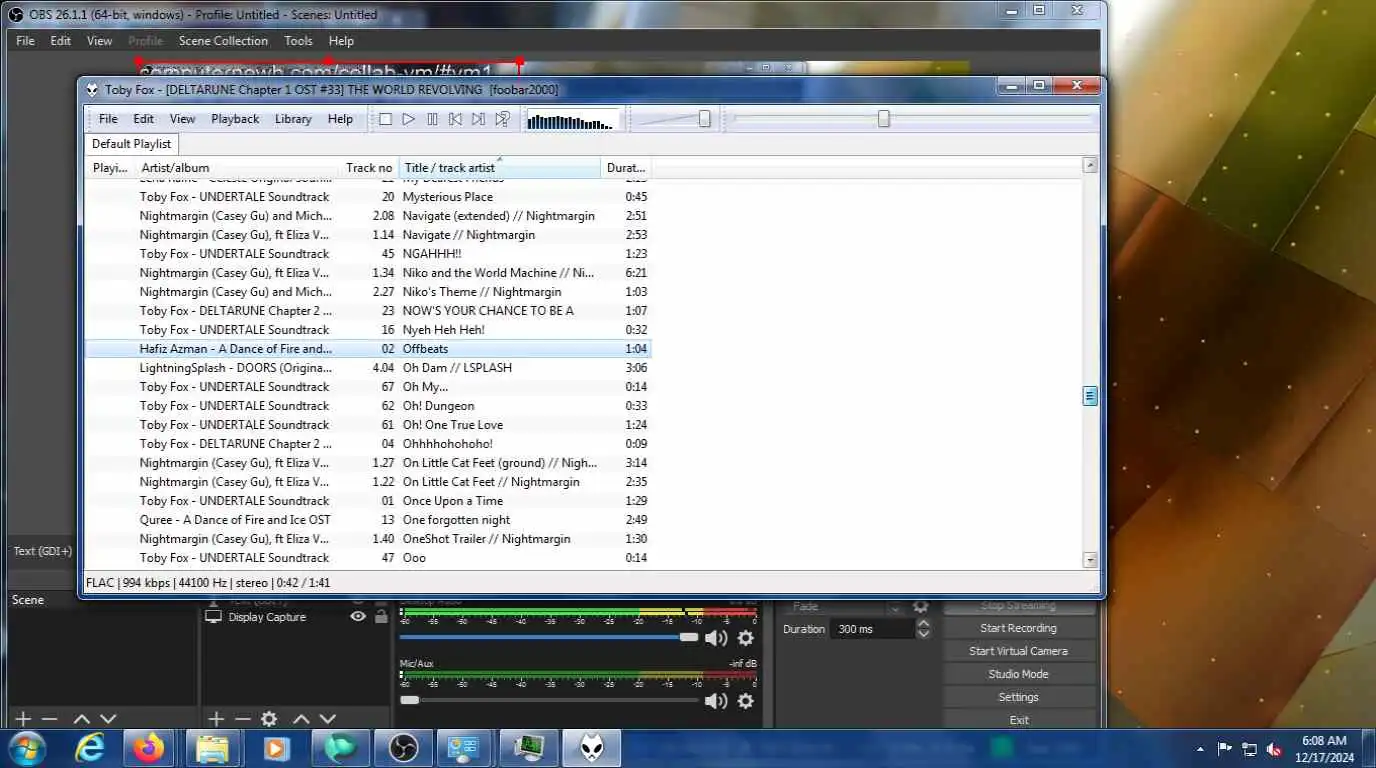Screen dimensions: 1376x768
Task: Open transition properties gear beside Fade
Action: 920,606
